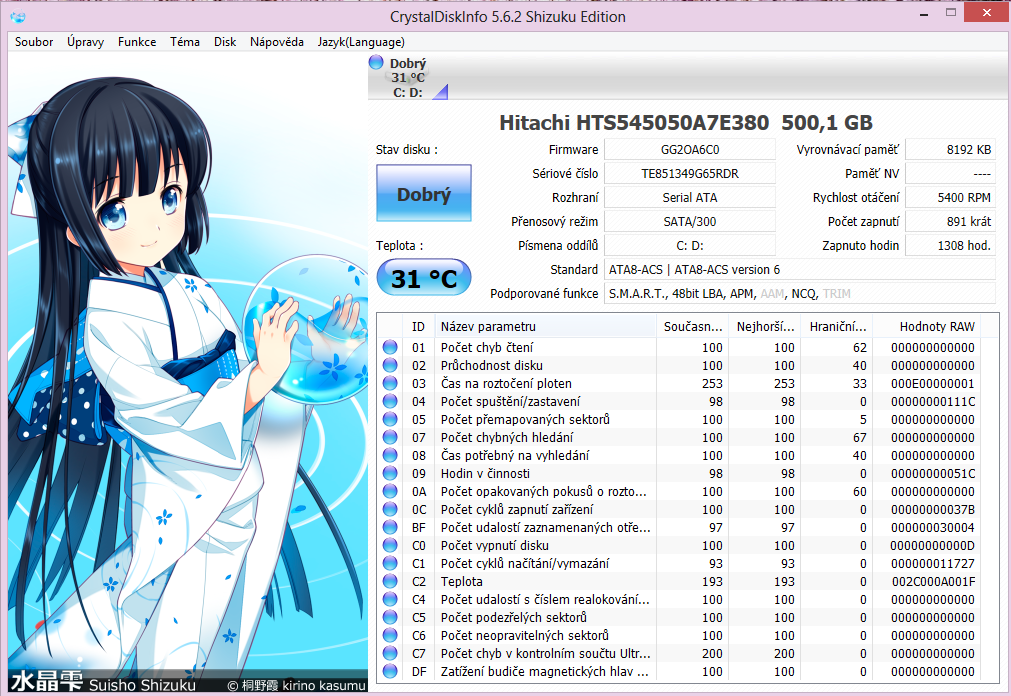This screenshot has height=696, width=1011.
Task: Click the status orb for attribute 02 Průchodnost disku
Action: pos(390,365)
